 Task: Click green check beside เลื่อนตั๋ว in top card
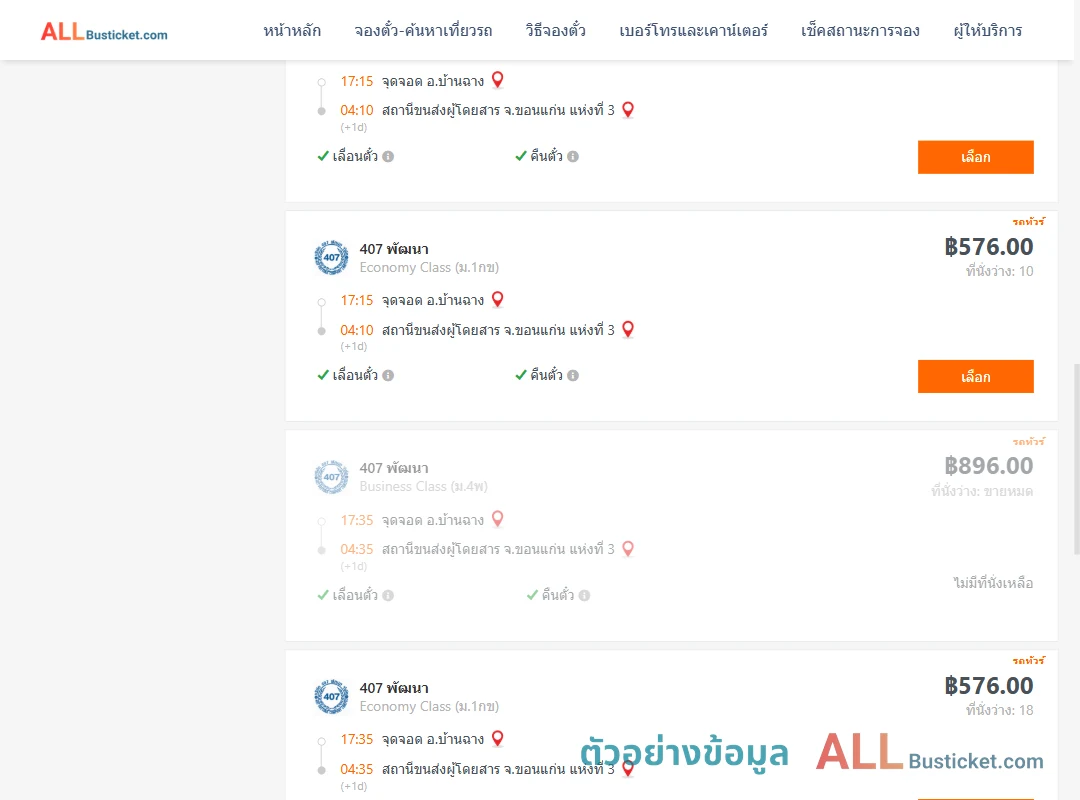pos(323,156)
